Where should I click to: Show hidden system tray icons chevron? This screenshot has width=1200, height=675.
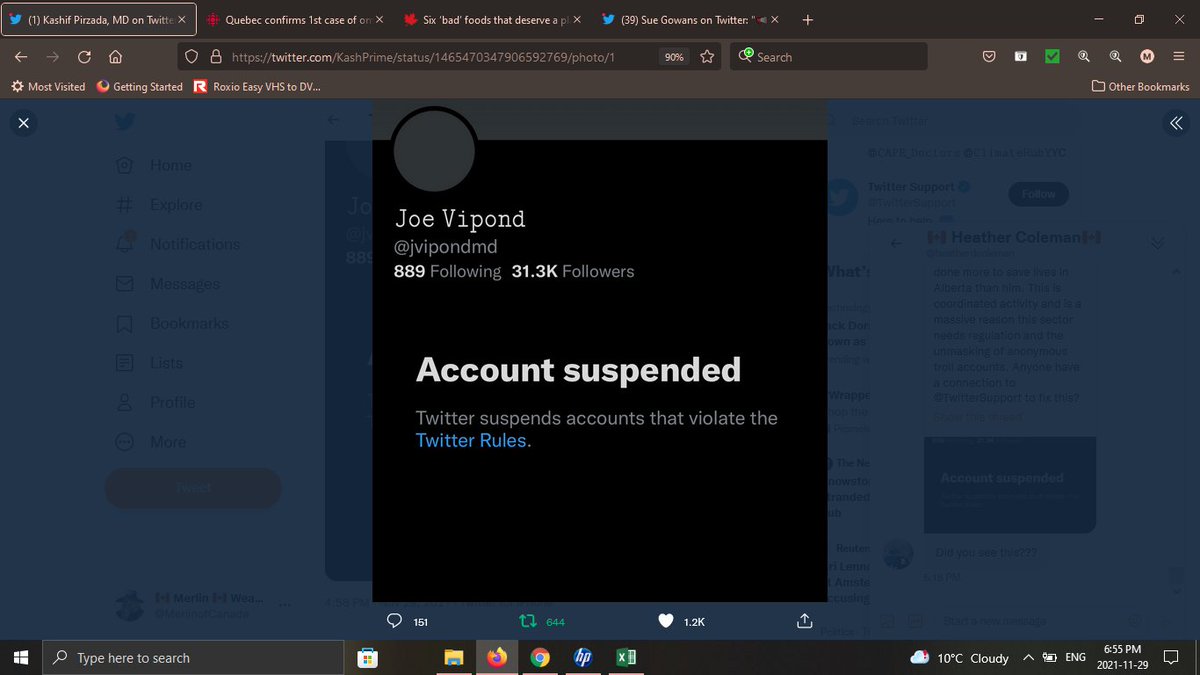(x=1028, y=658)
